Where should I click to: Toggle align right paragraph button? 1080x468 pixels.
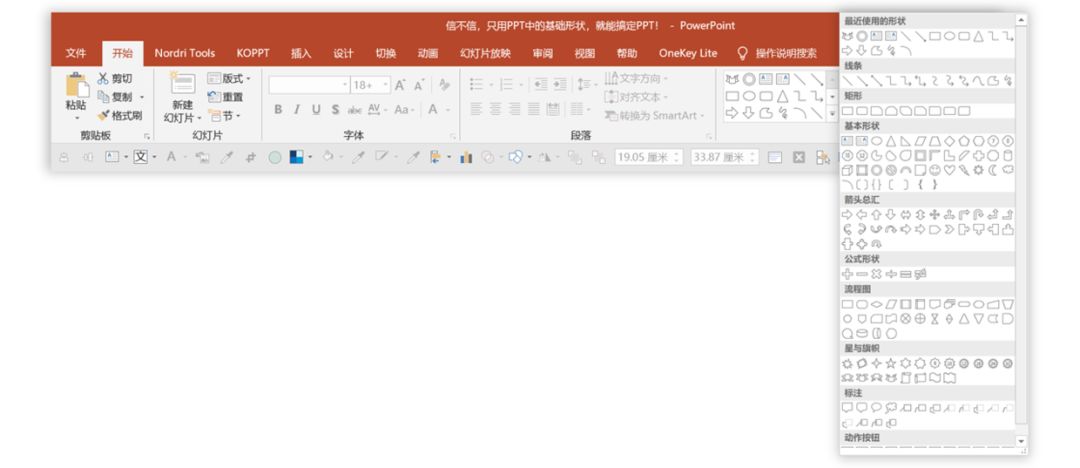(515, 109)
